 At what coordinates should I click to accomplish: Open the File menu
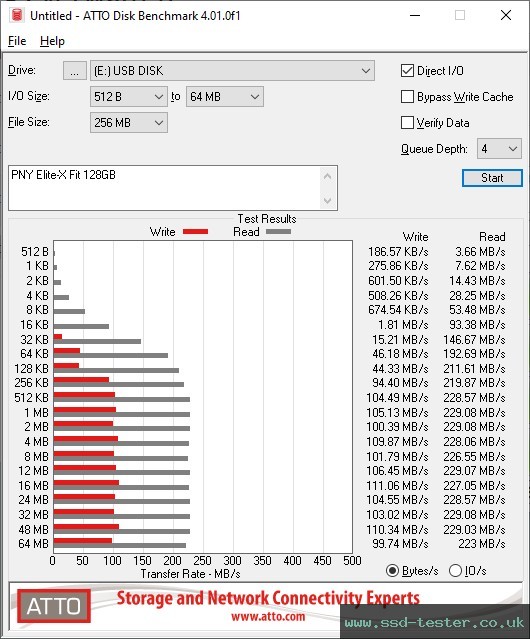click(x=17, y=41)
